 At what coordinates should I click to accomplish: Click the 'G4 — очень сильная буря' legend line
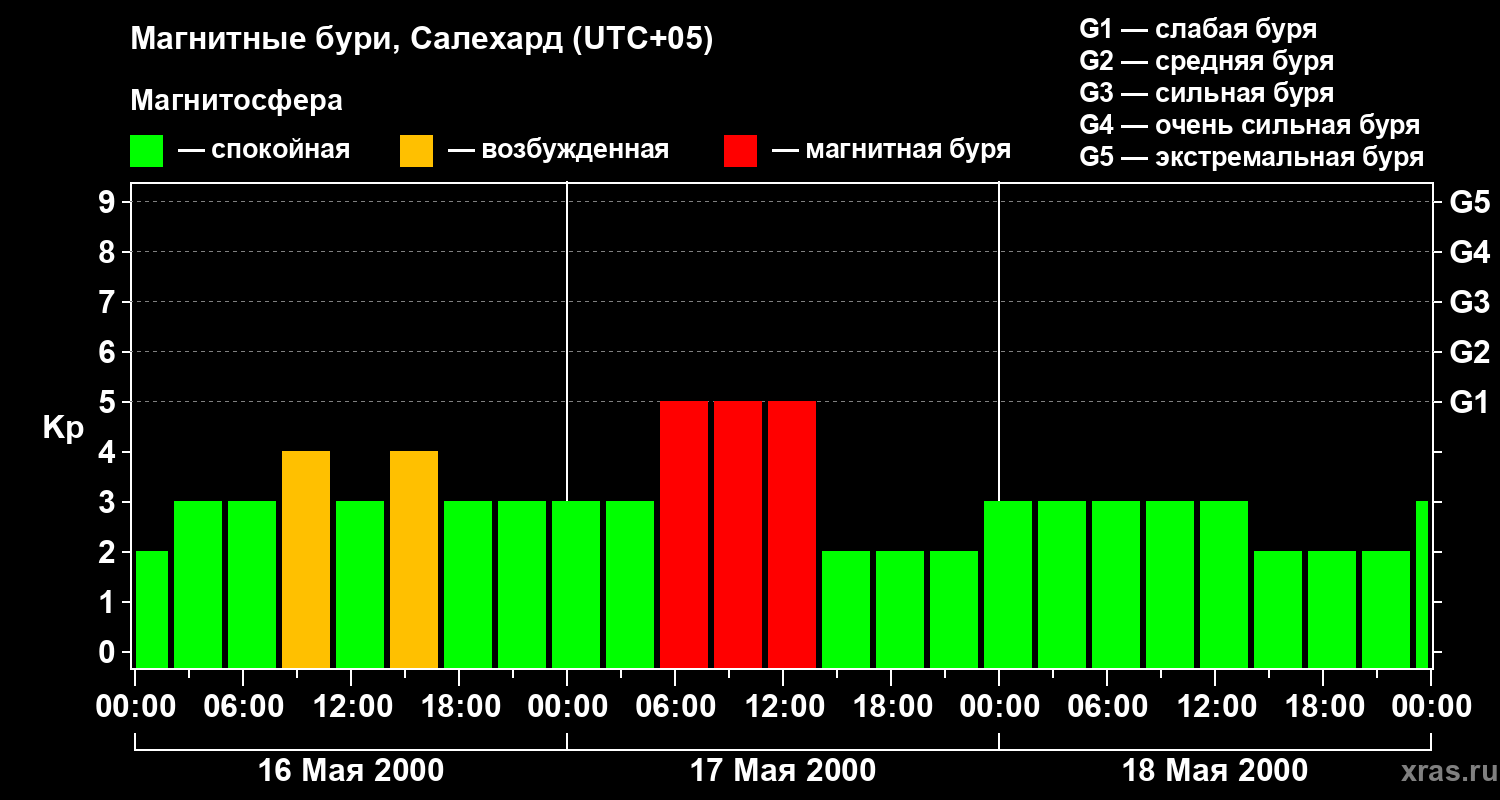tap(1250, 125)
